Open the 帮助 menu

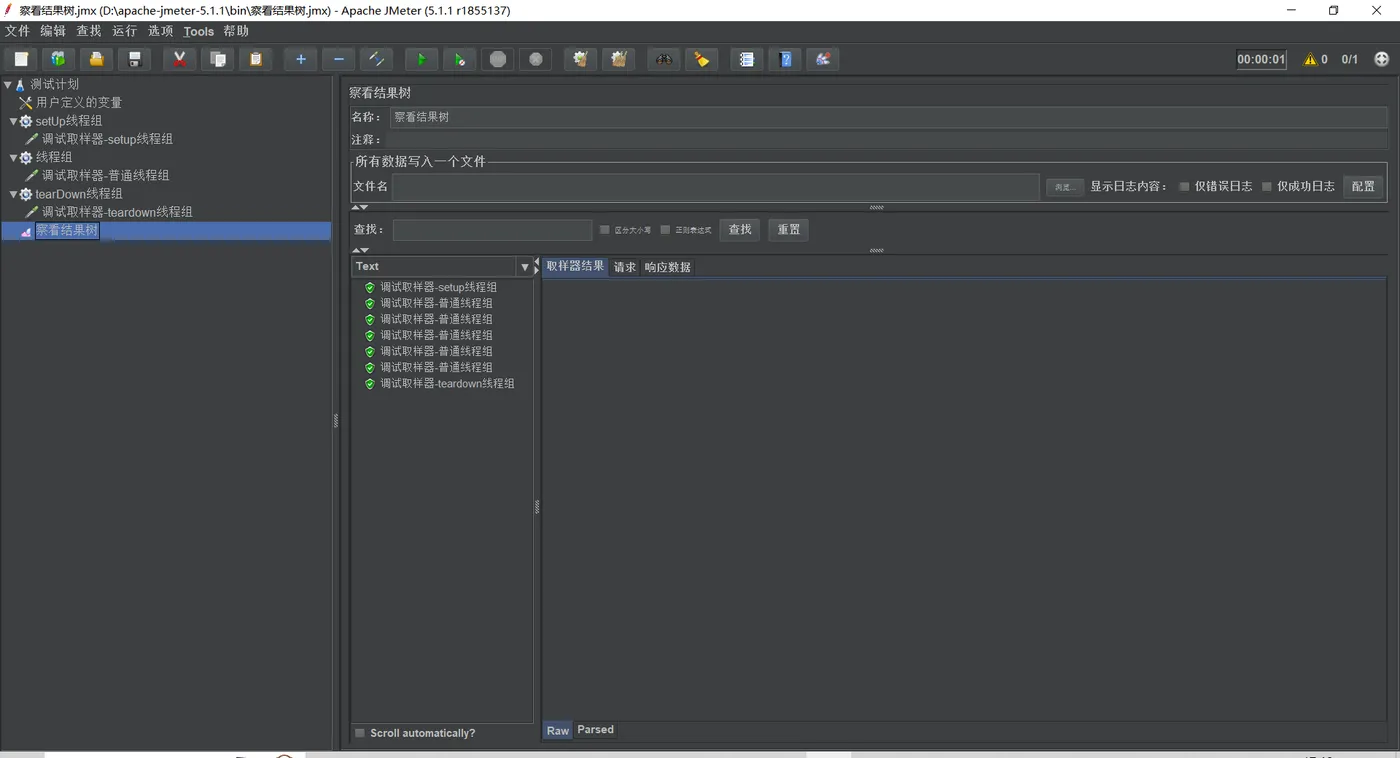[x=236, y=31]
